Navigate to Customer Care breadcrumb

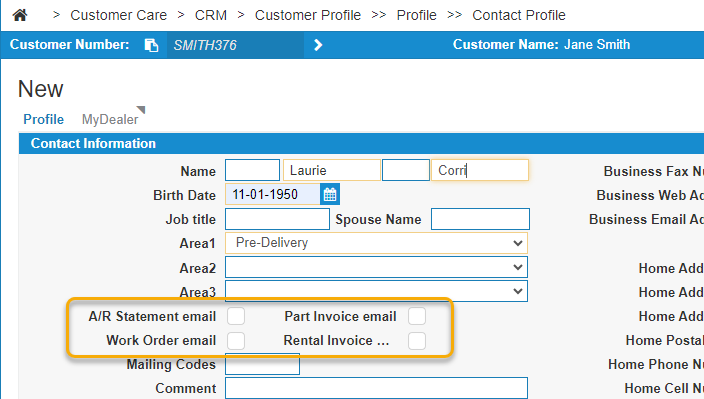pyautogui.click(x=119, y=15)
